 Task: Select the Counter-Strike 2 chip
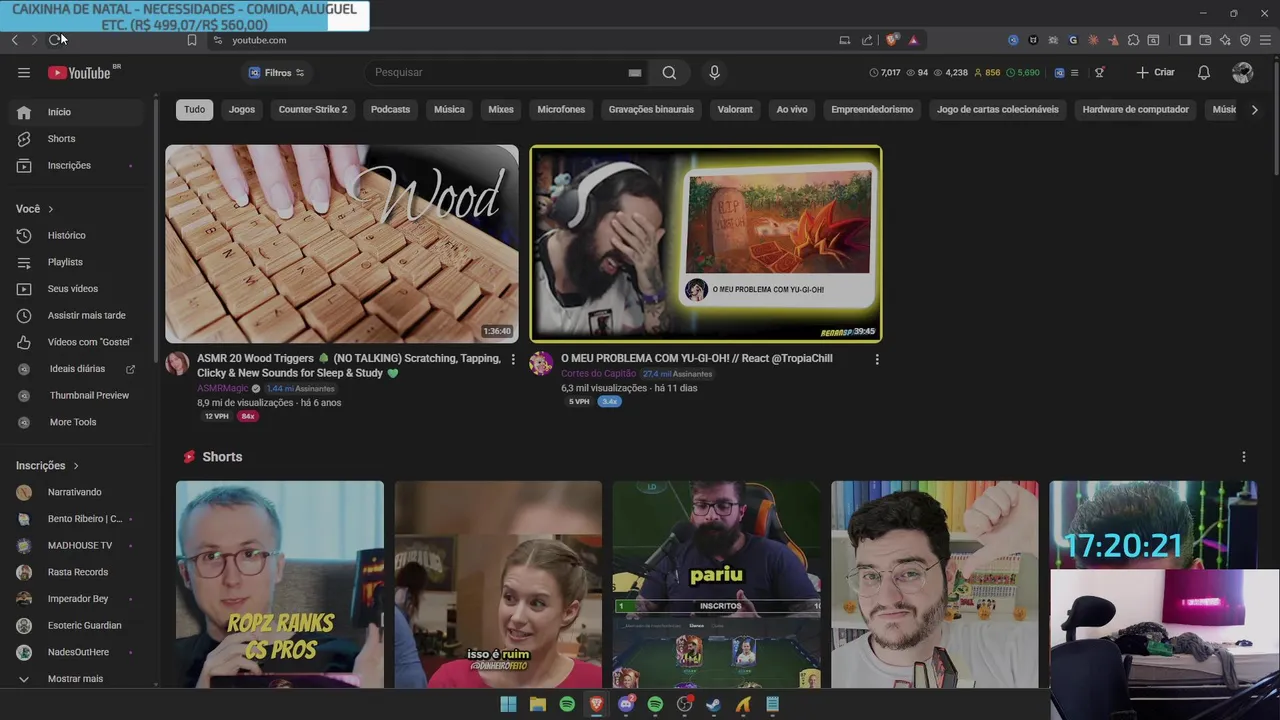(x=313, y=110)
